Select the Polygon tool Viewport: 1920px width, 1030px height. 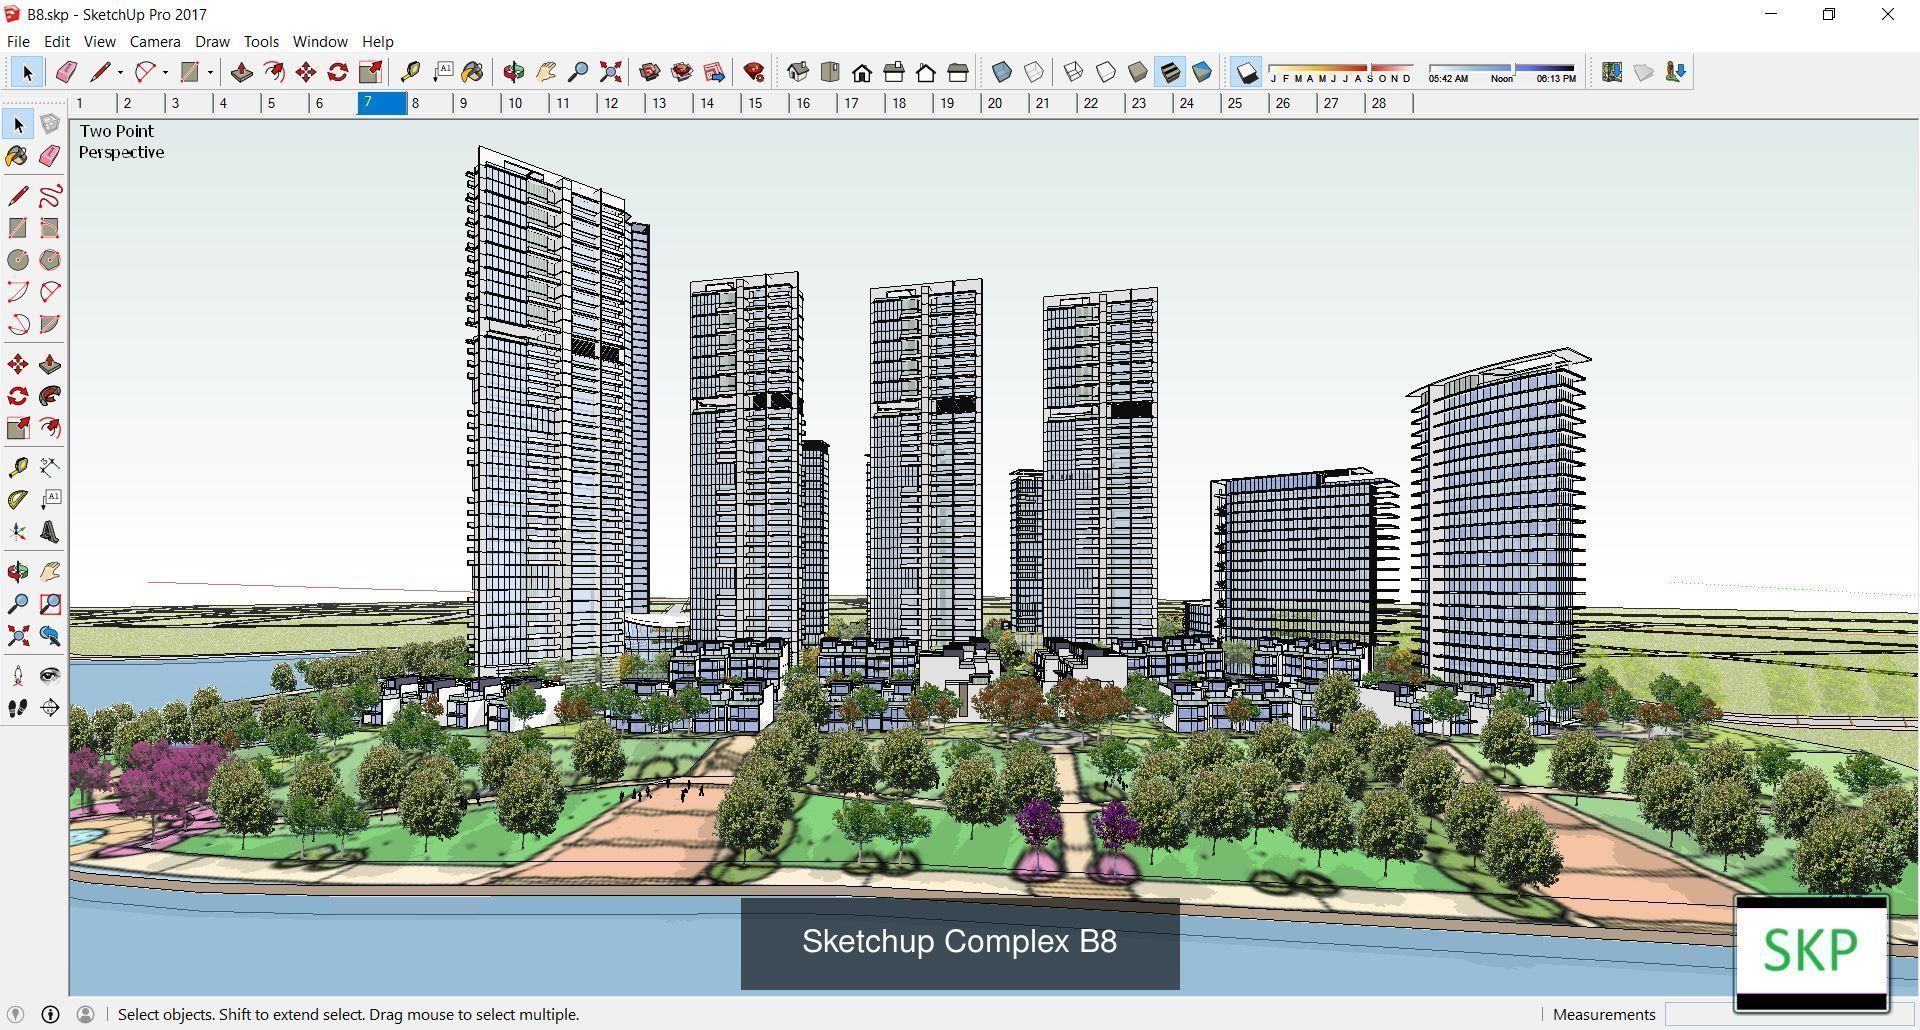tap(50, 260)
